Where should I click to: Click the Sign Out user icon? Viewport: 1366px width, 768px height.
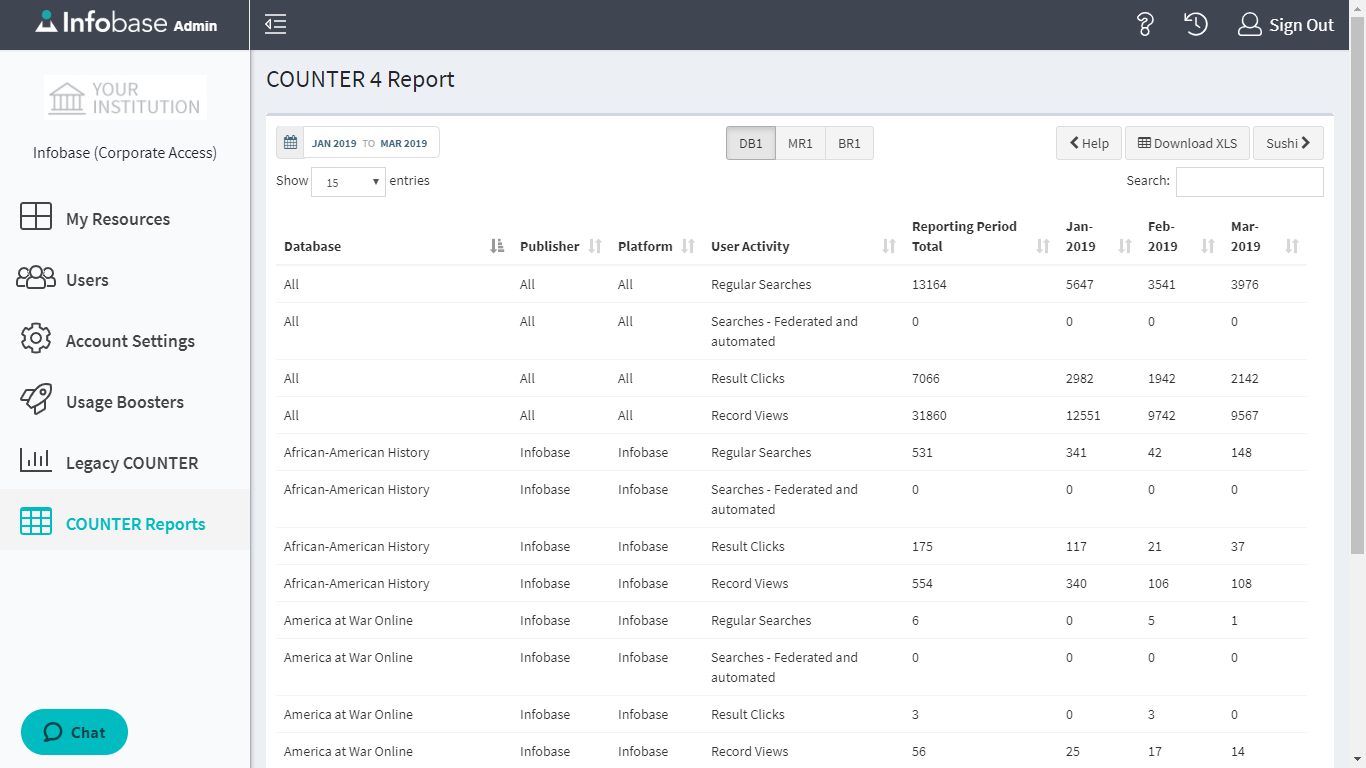1249,25
